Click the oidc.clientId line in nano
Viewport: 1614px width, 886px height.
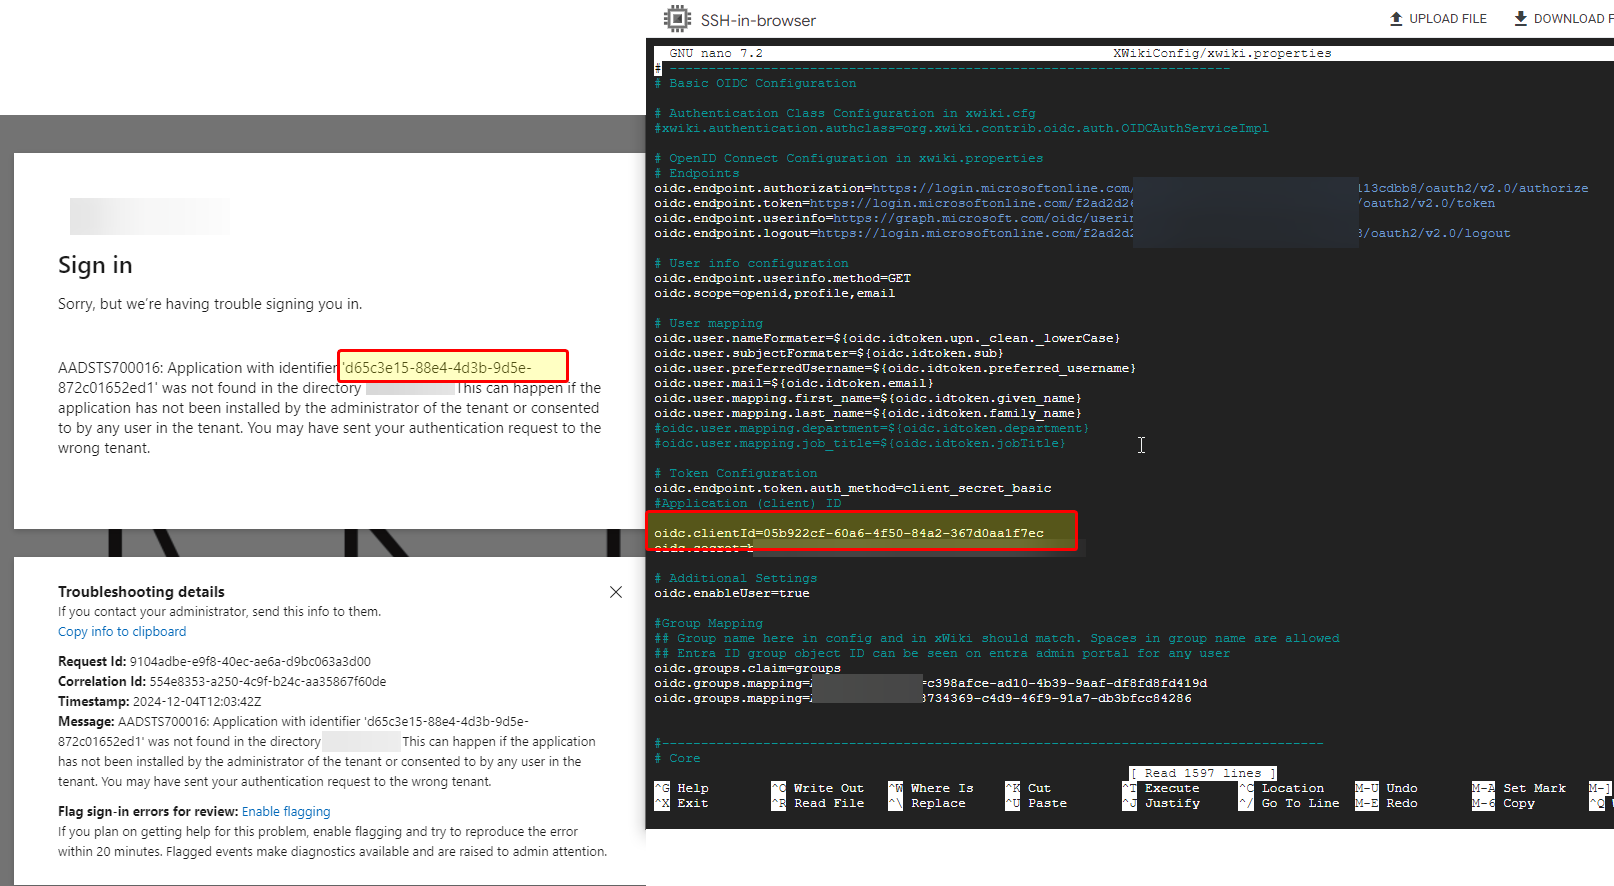click(x=849, y=533)
